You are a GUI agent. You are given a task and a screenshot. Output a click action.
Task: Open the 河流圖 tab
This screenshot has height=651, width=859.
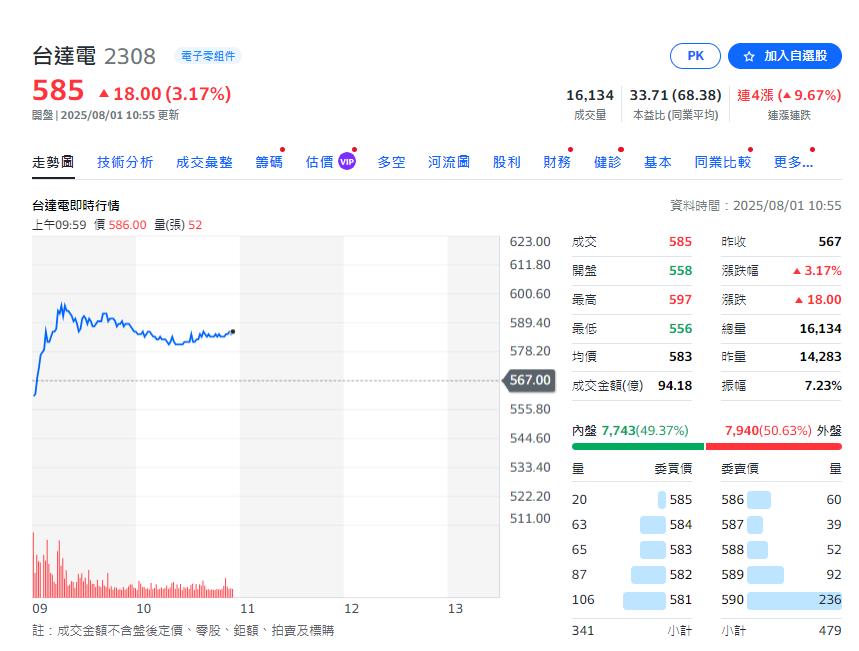pyautogui.click(x=449, y=162)
